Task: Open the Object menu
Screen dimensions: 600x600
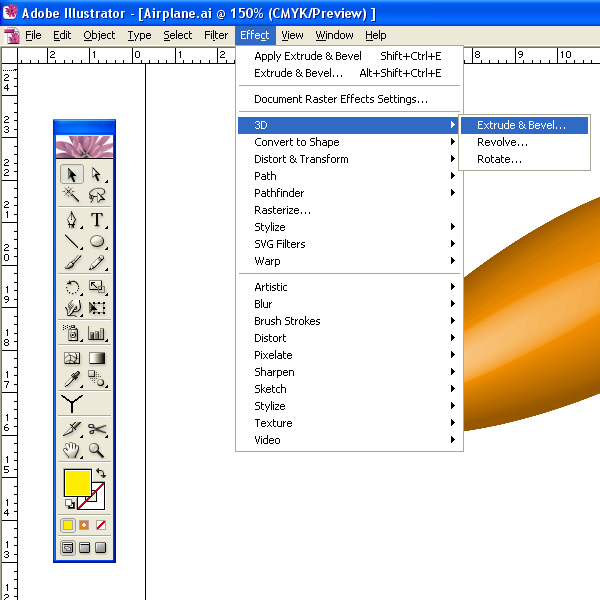Action: click(x=99, y=35)
